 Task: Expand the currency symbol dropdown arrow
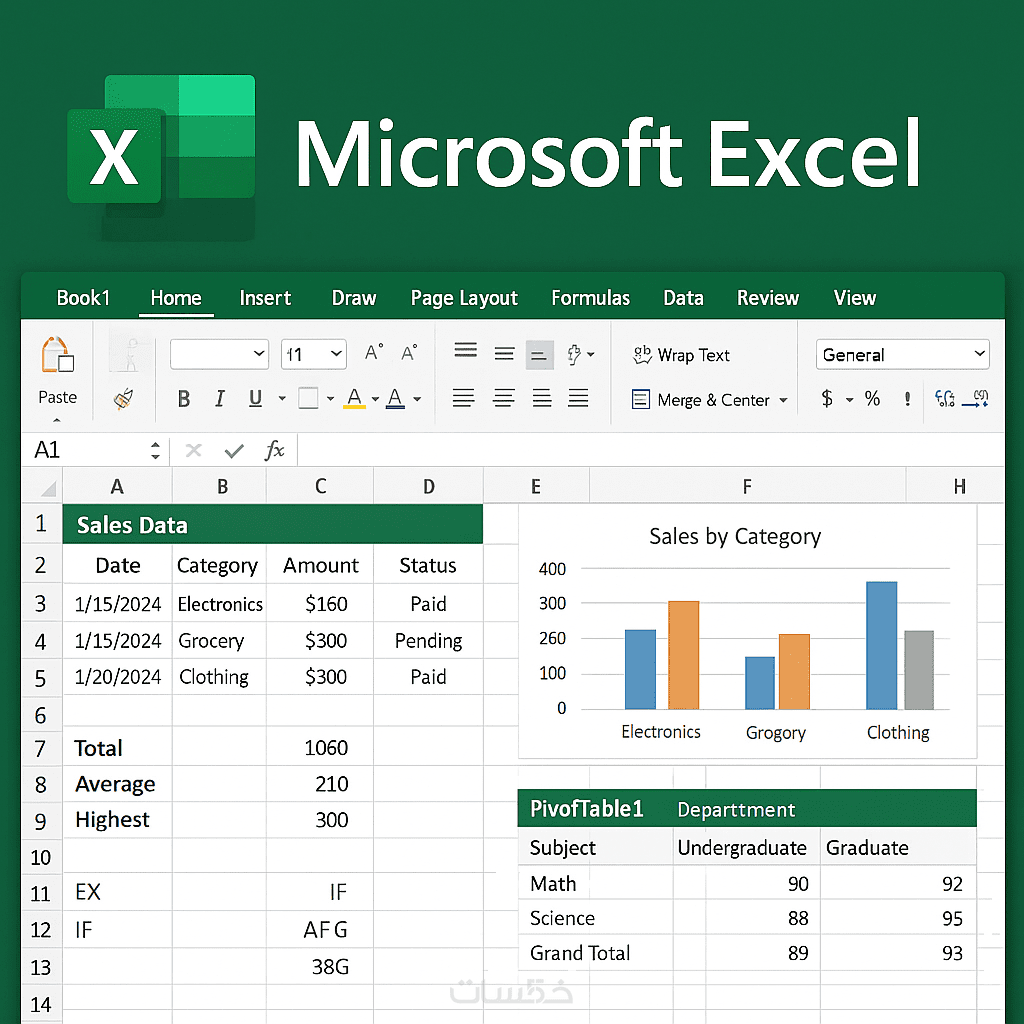(850, 399)
